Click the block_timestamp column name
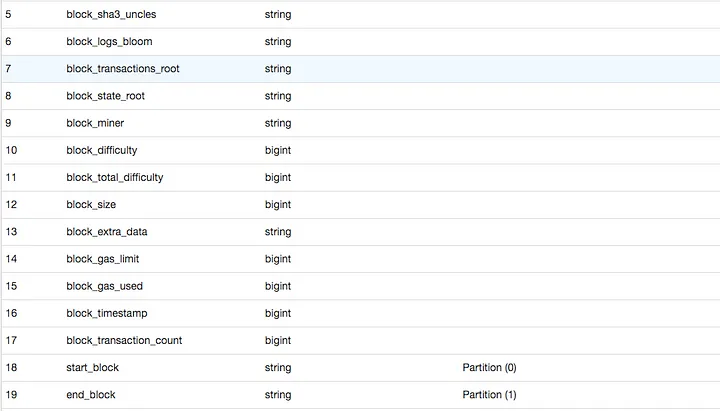The width and height of the screenshot is (720, 411). pos(107,314)
